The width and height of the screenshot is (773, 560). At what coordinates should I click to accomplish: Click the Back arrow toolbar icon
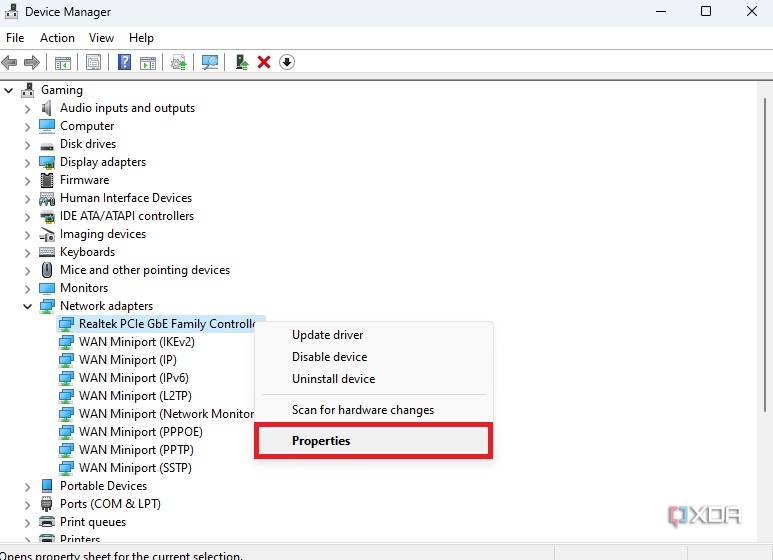10,63
